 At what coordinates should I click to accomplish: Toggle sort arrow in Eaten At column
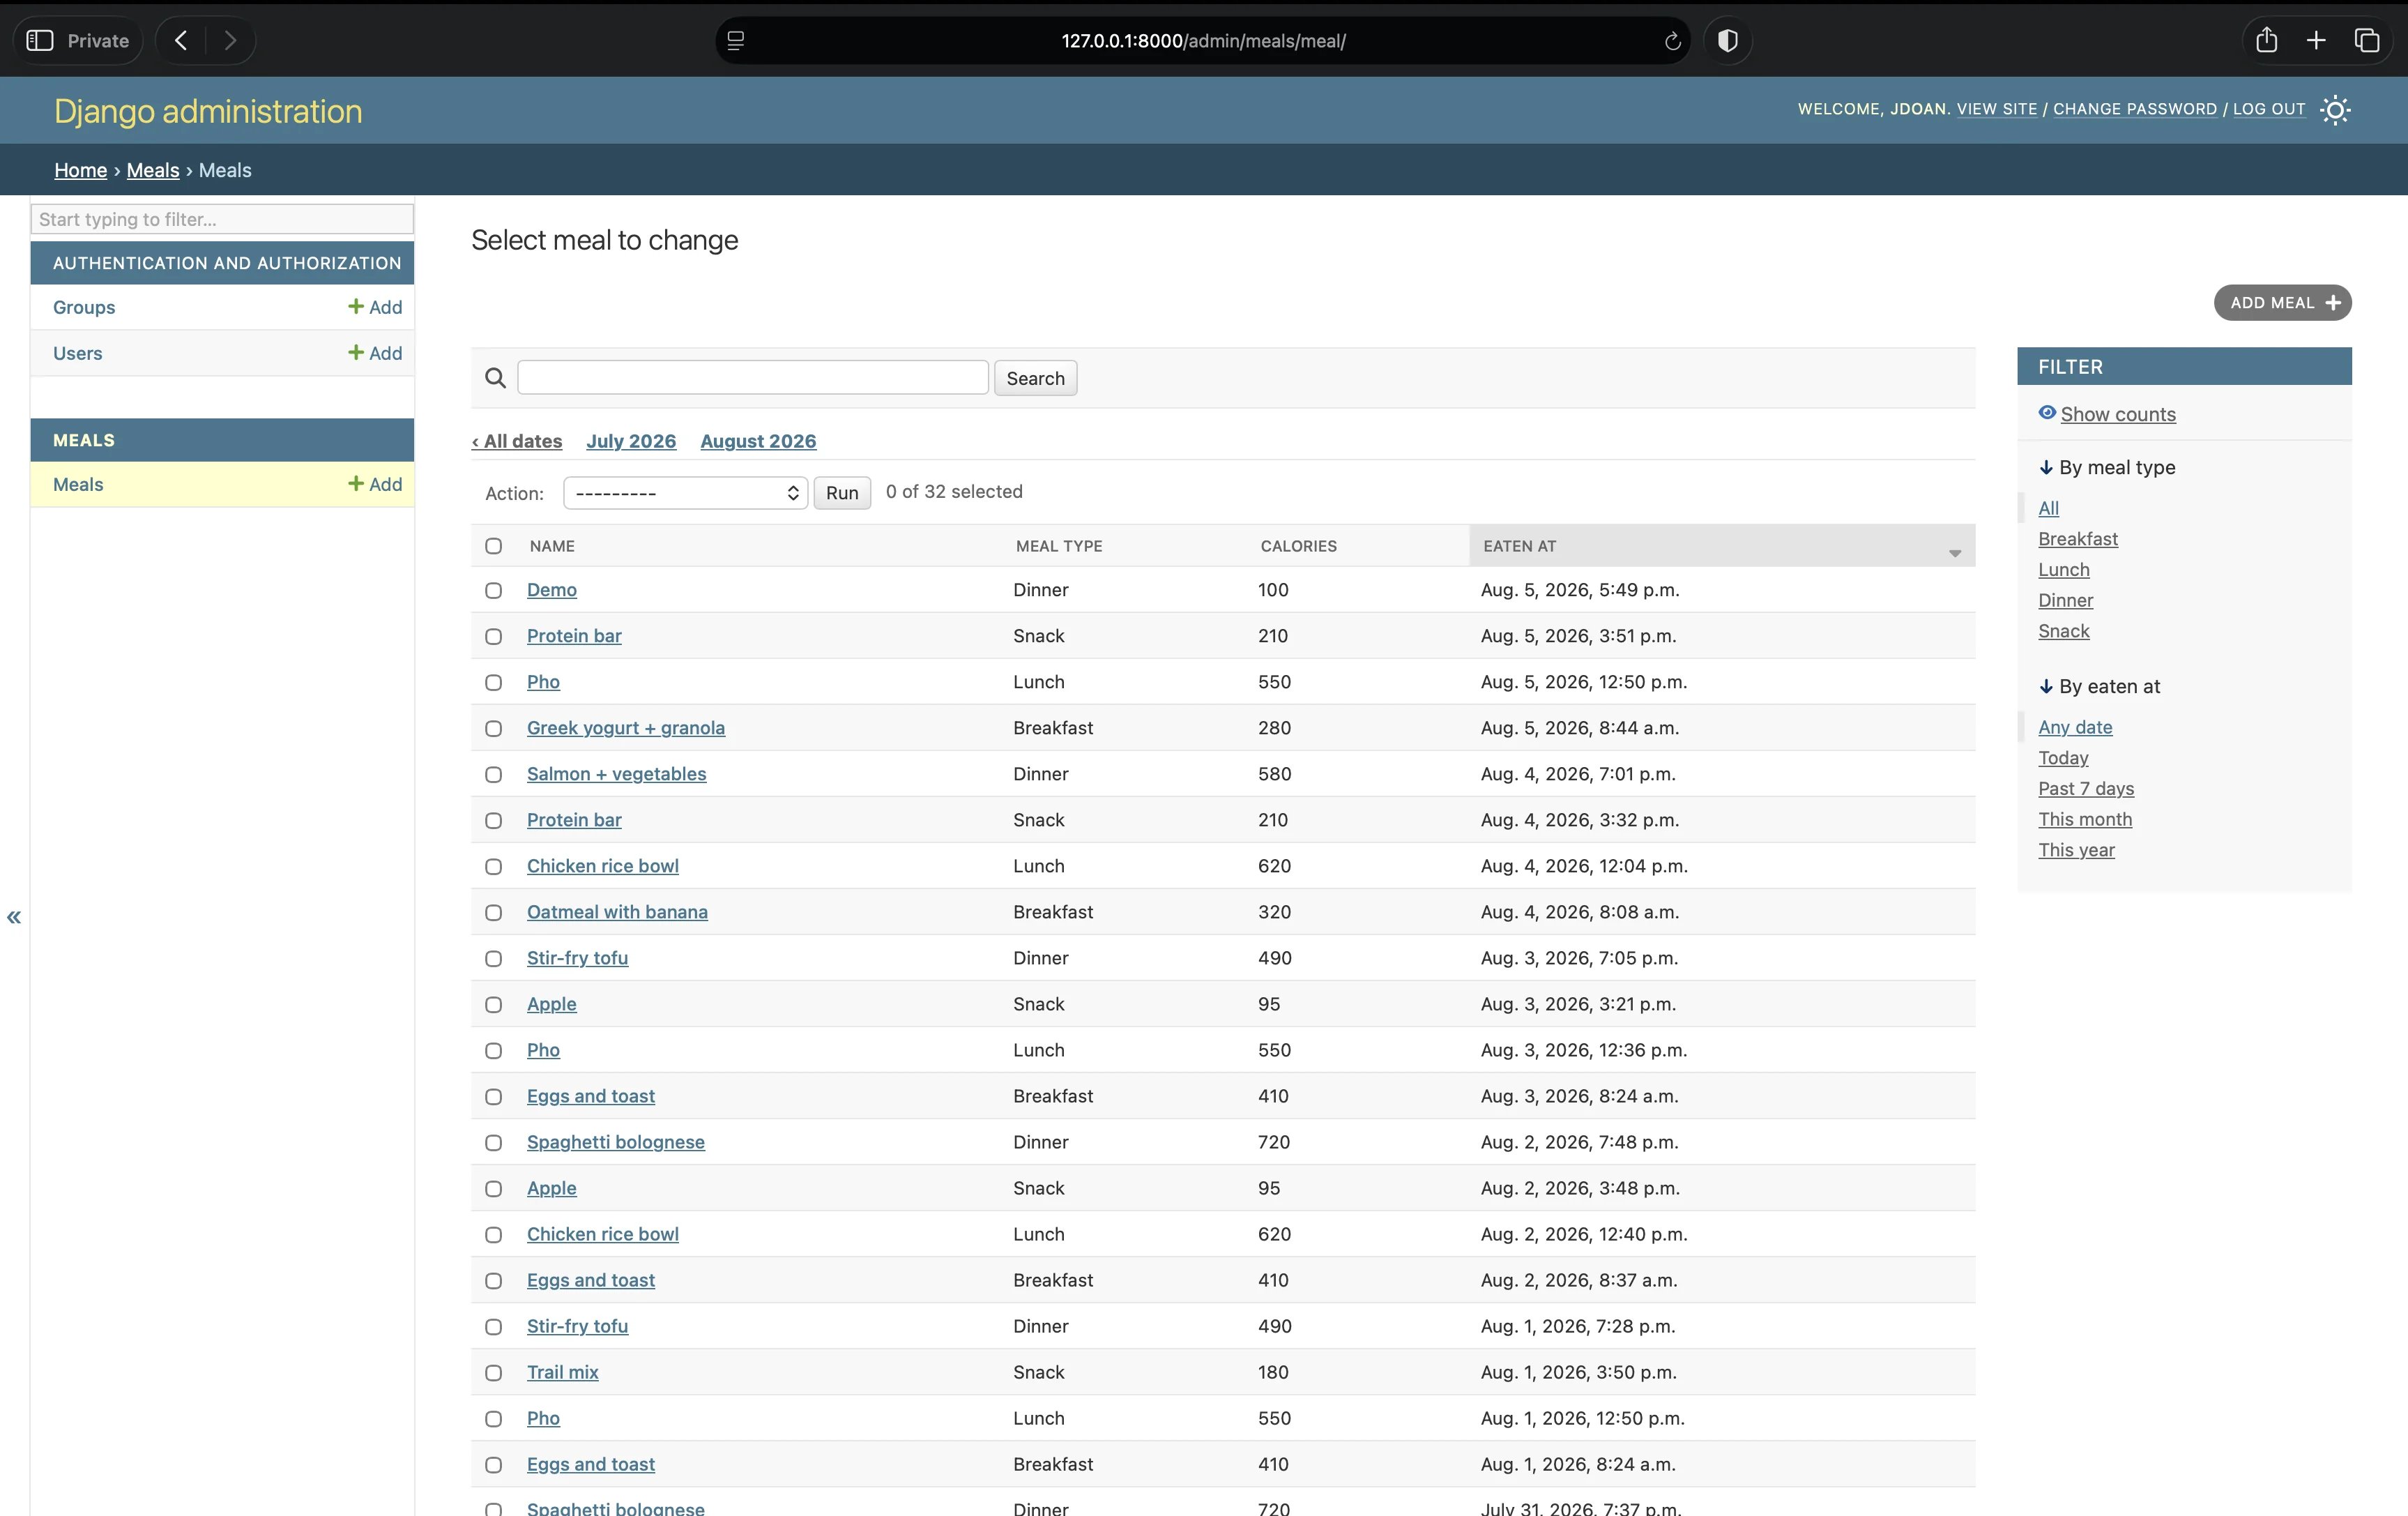point(1955,553)
